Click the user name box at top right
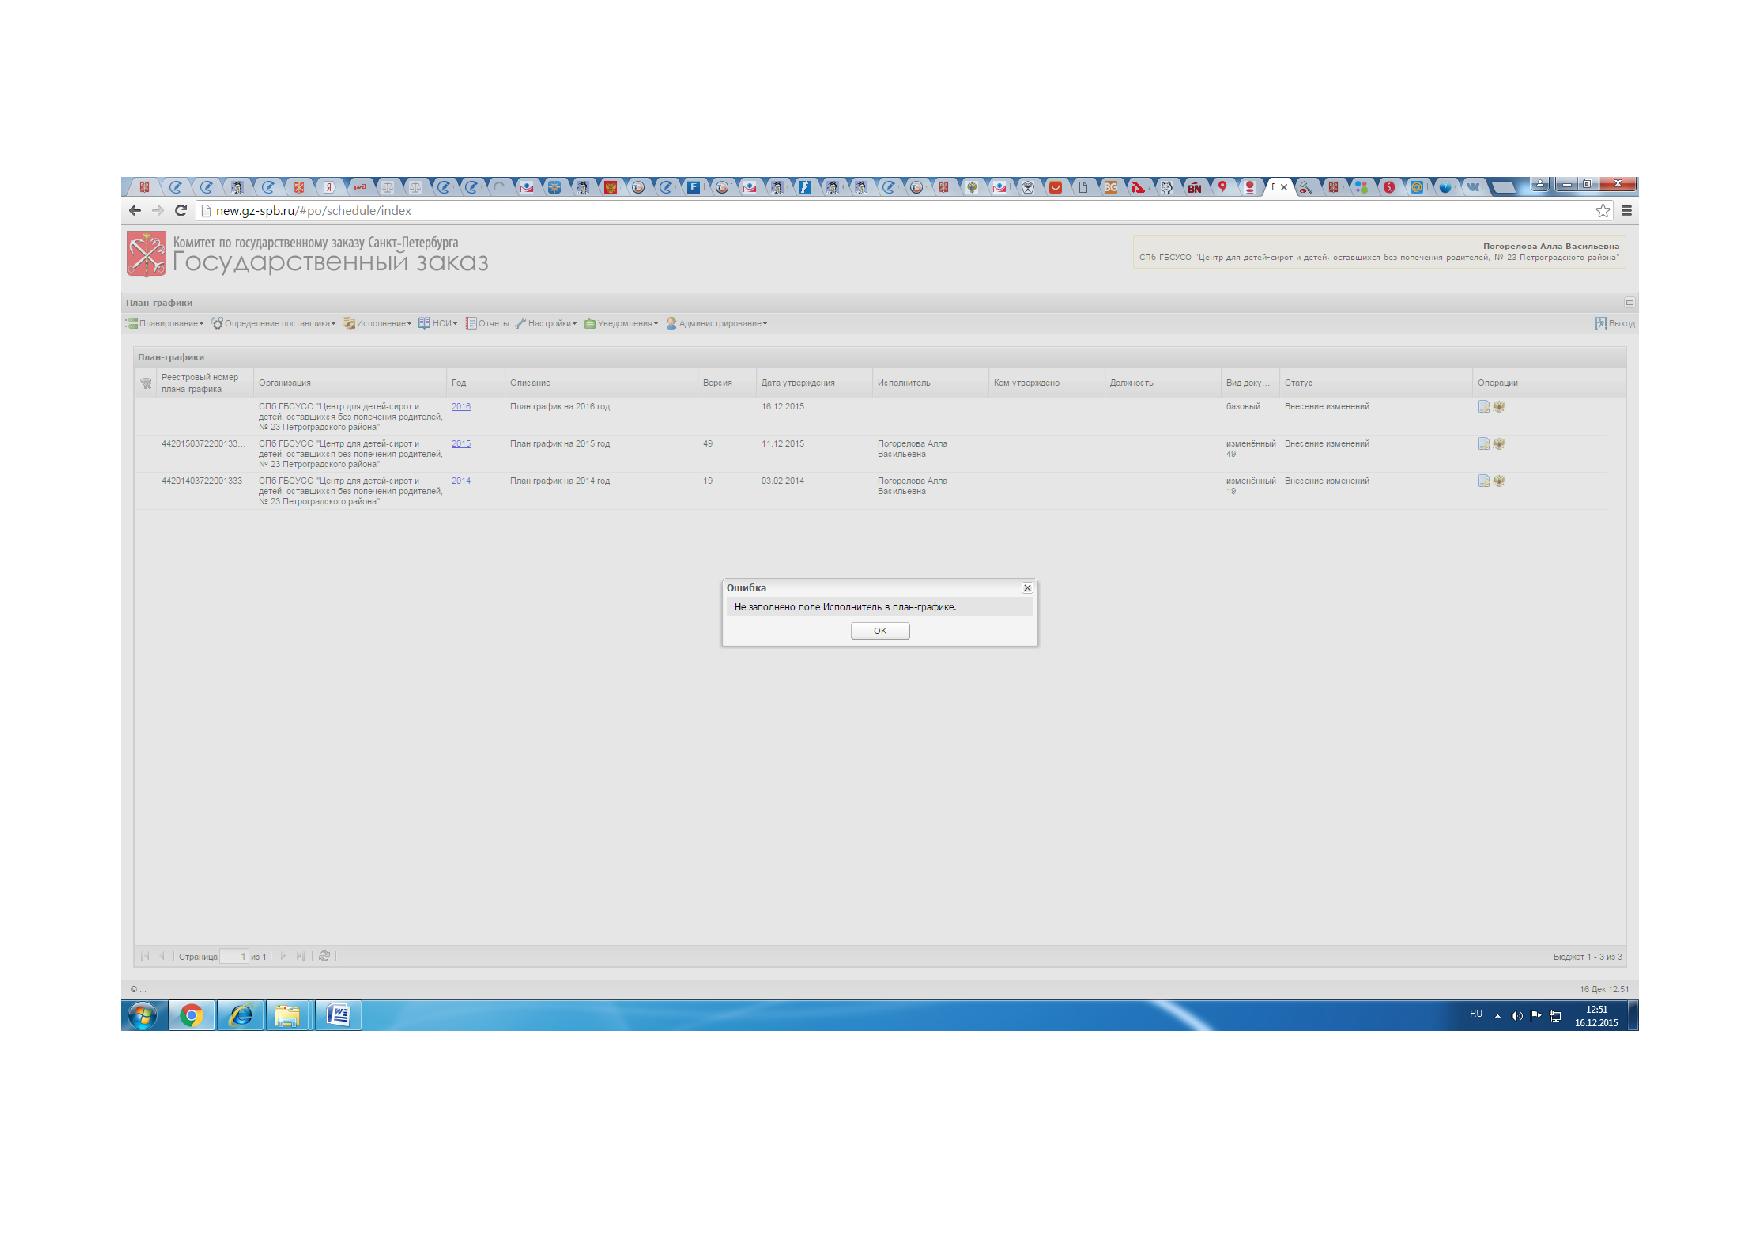 tap(1379, 251)
